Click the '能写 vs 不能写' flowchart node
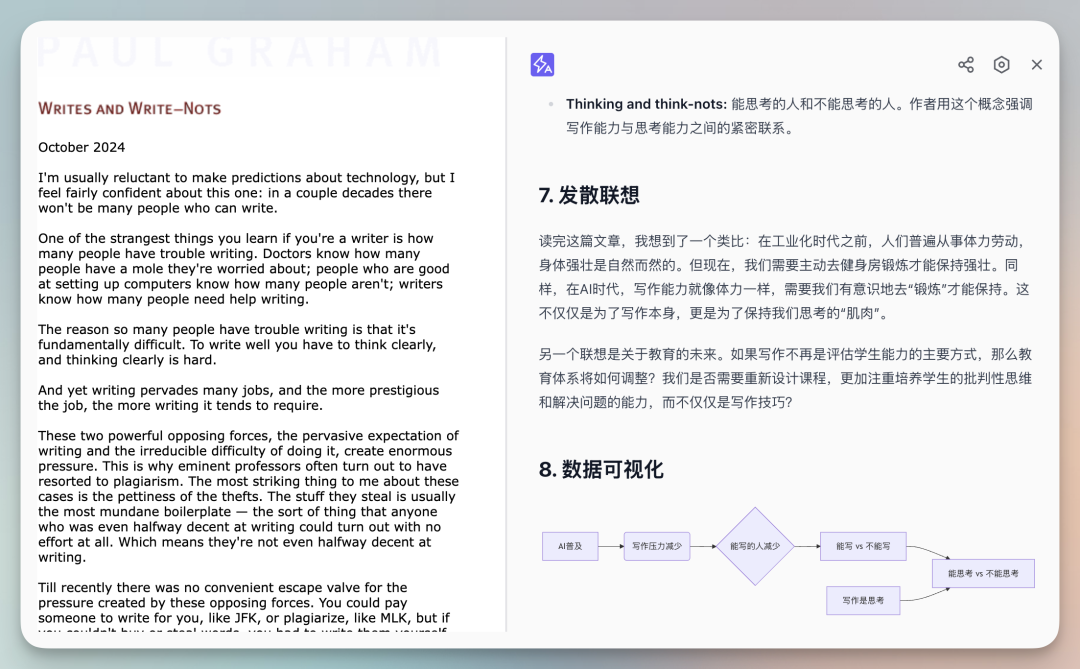 pos(863,546)
